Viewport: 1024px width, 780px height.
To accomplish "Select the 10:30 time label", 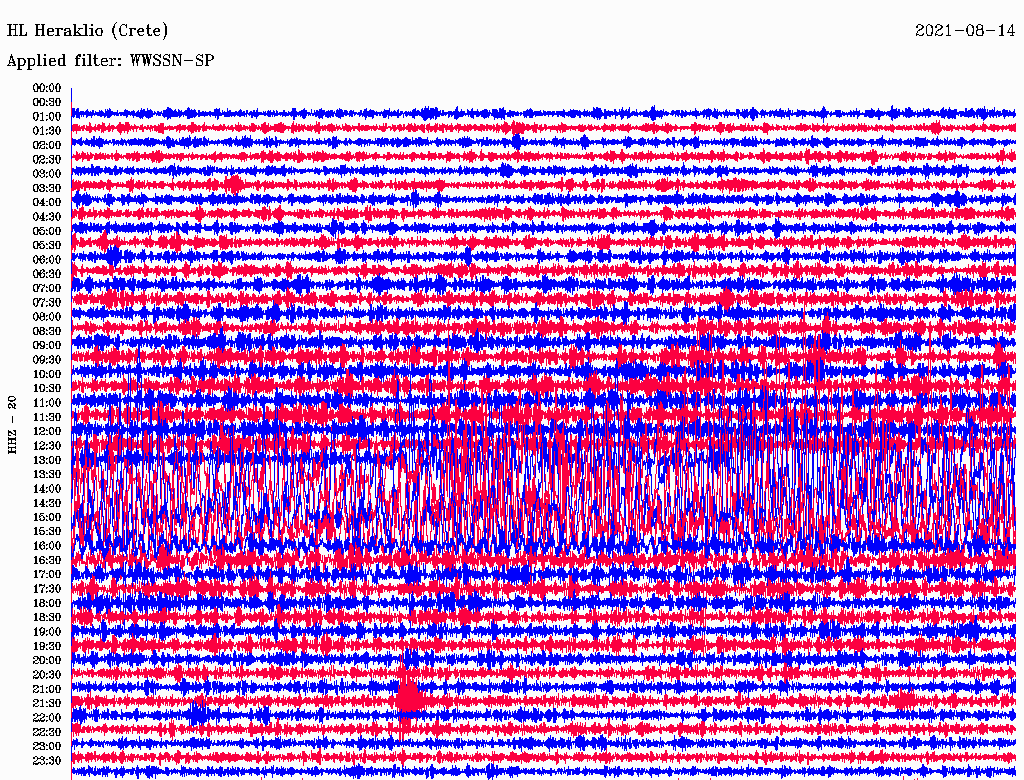I will pyautogui.click(x=47, y=389).
